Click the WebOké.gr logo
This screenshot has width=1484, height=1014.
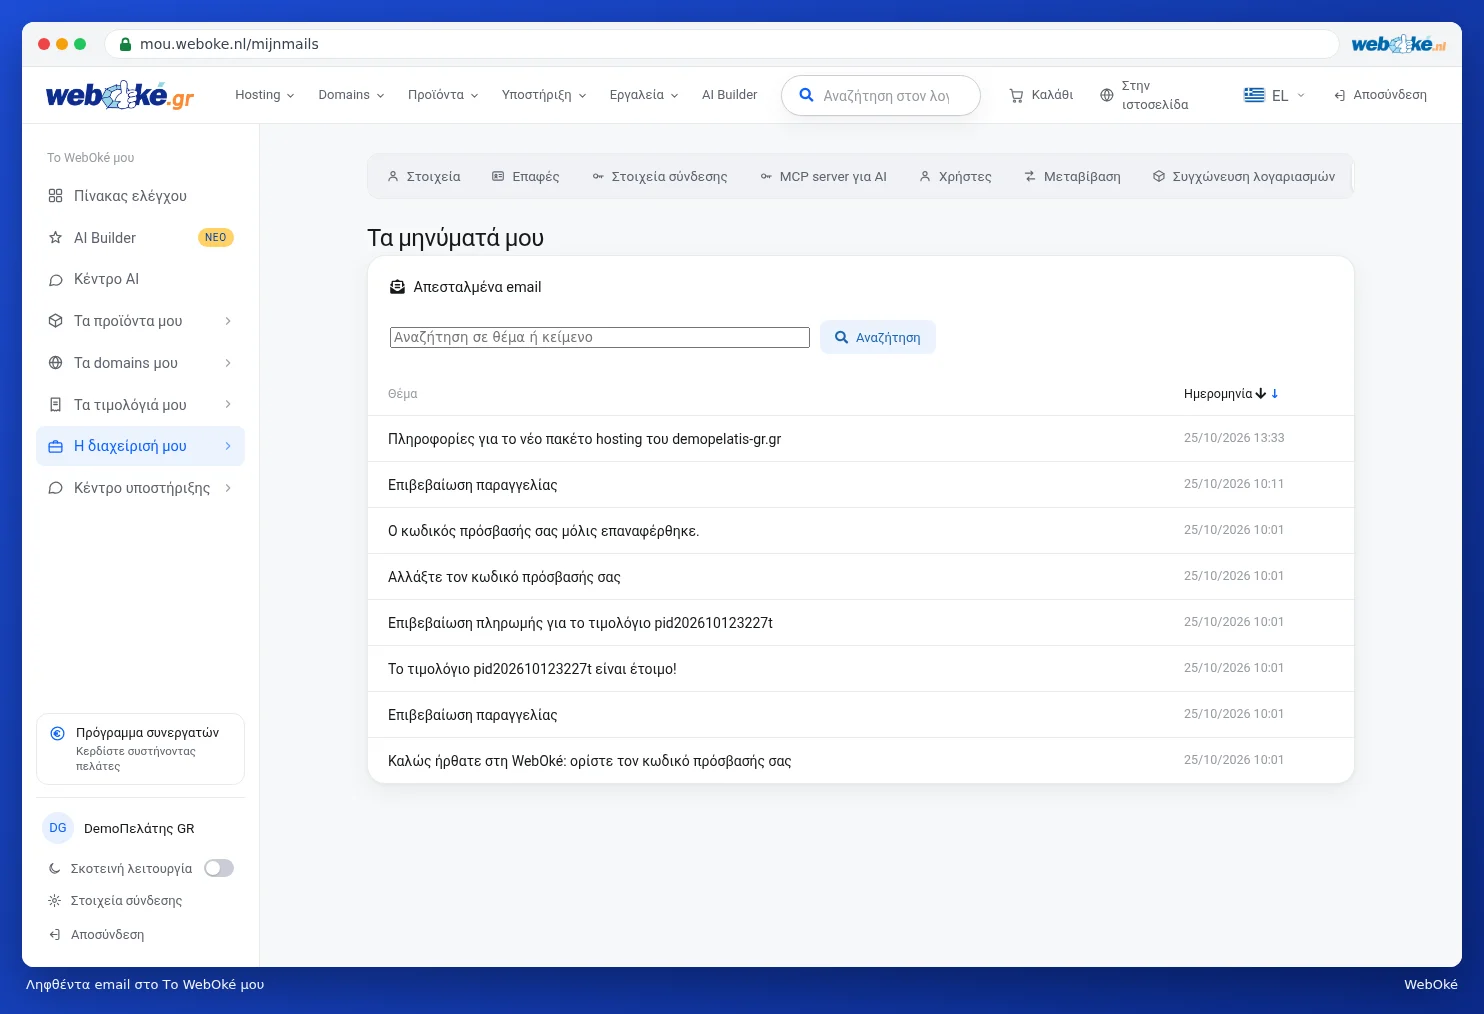119,95
